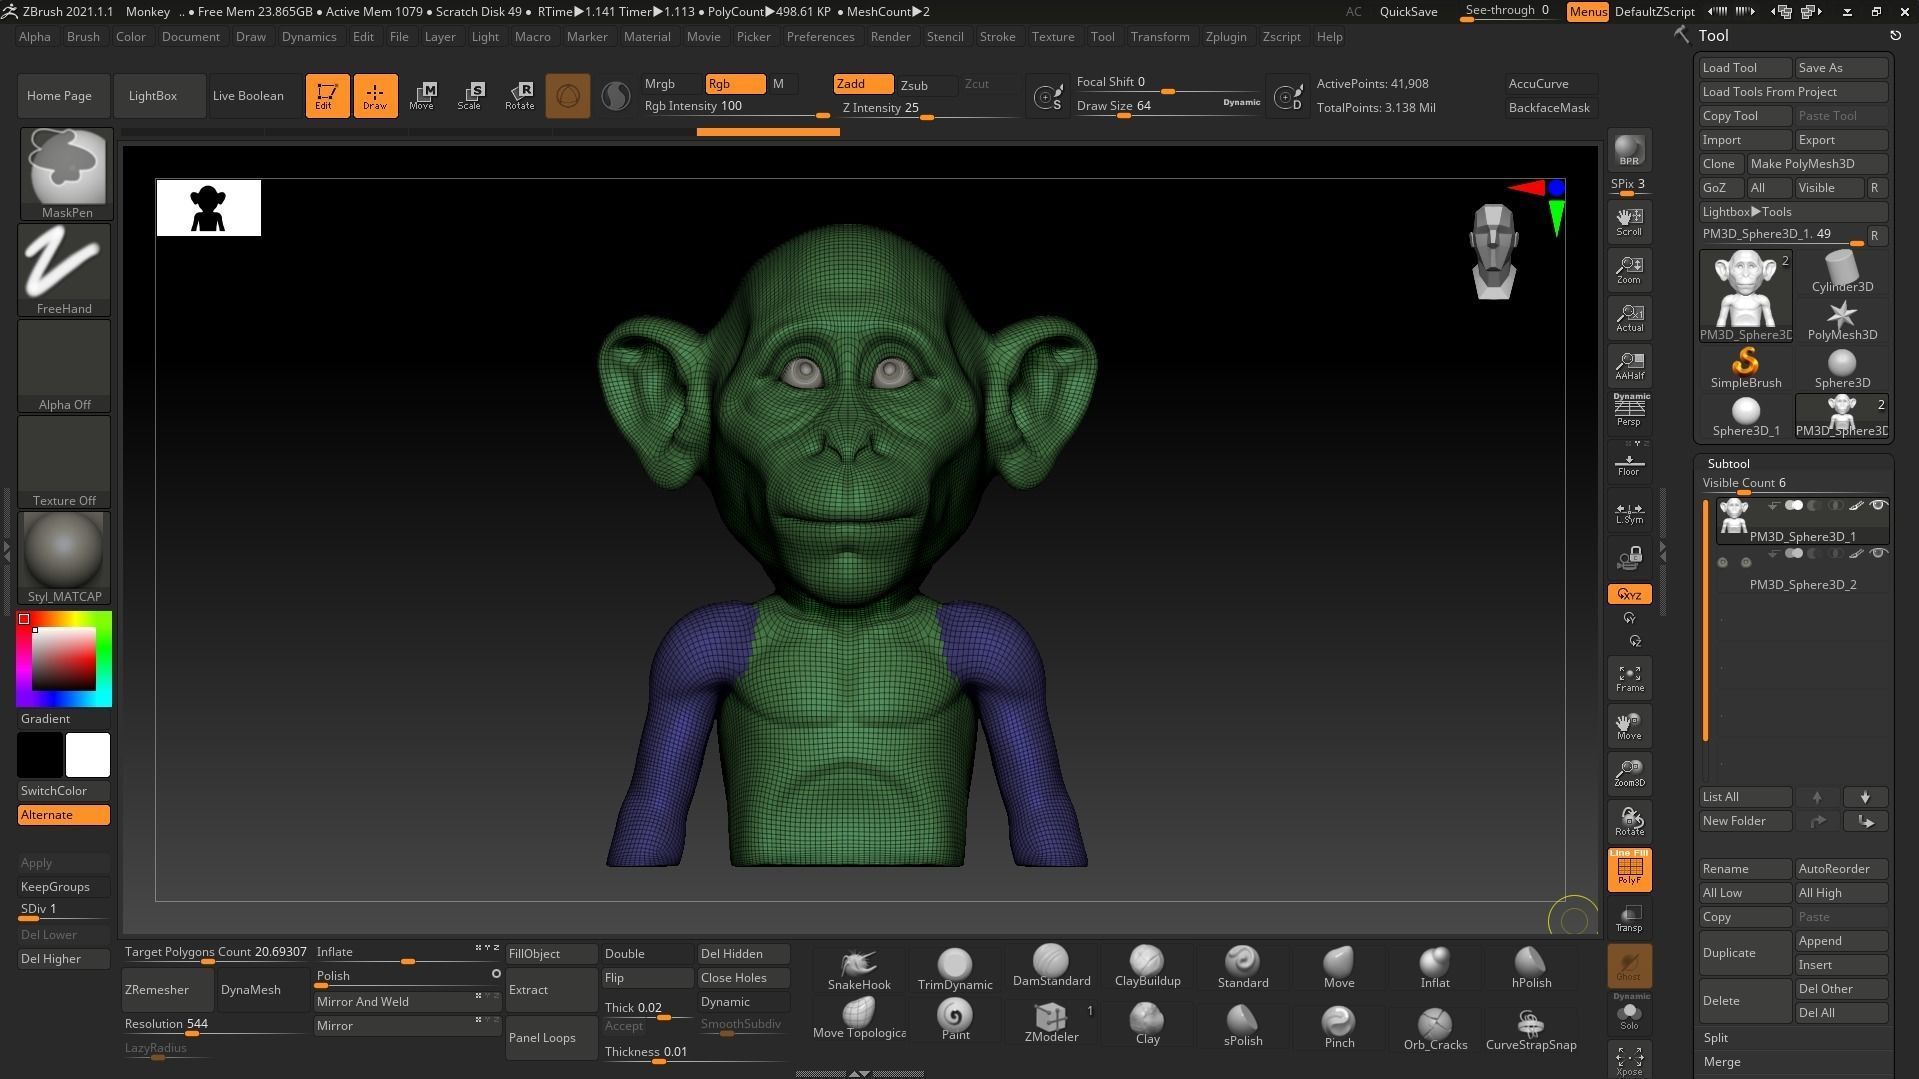Image resolution: width=1919 pixels, height=1079 pixels.
Task: Click the Del Hidden button
Action: (x=744, y=954)
